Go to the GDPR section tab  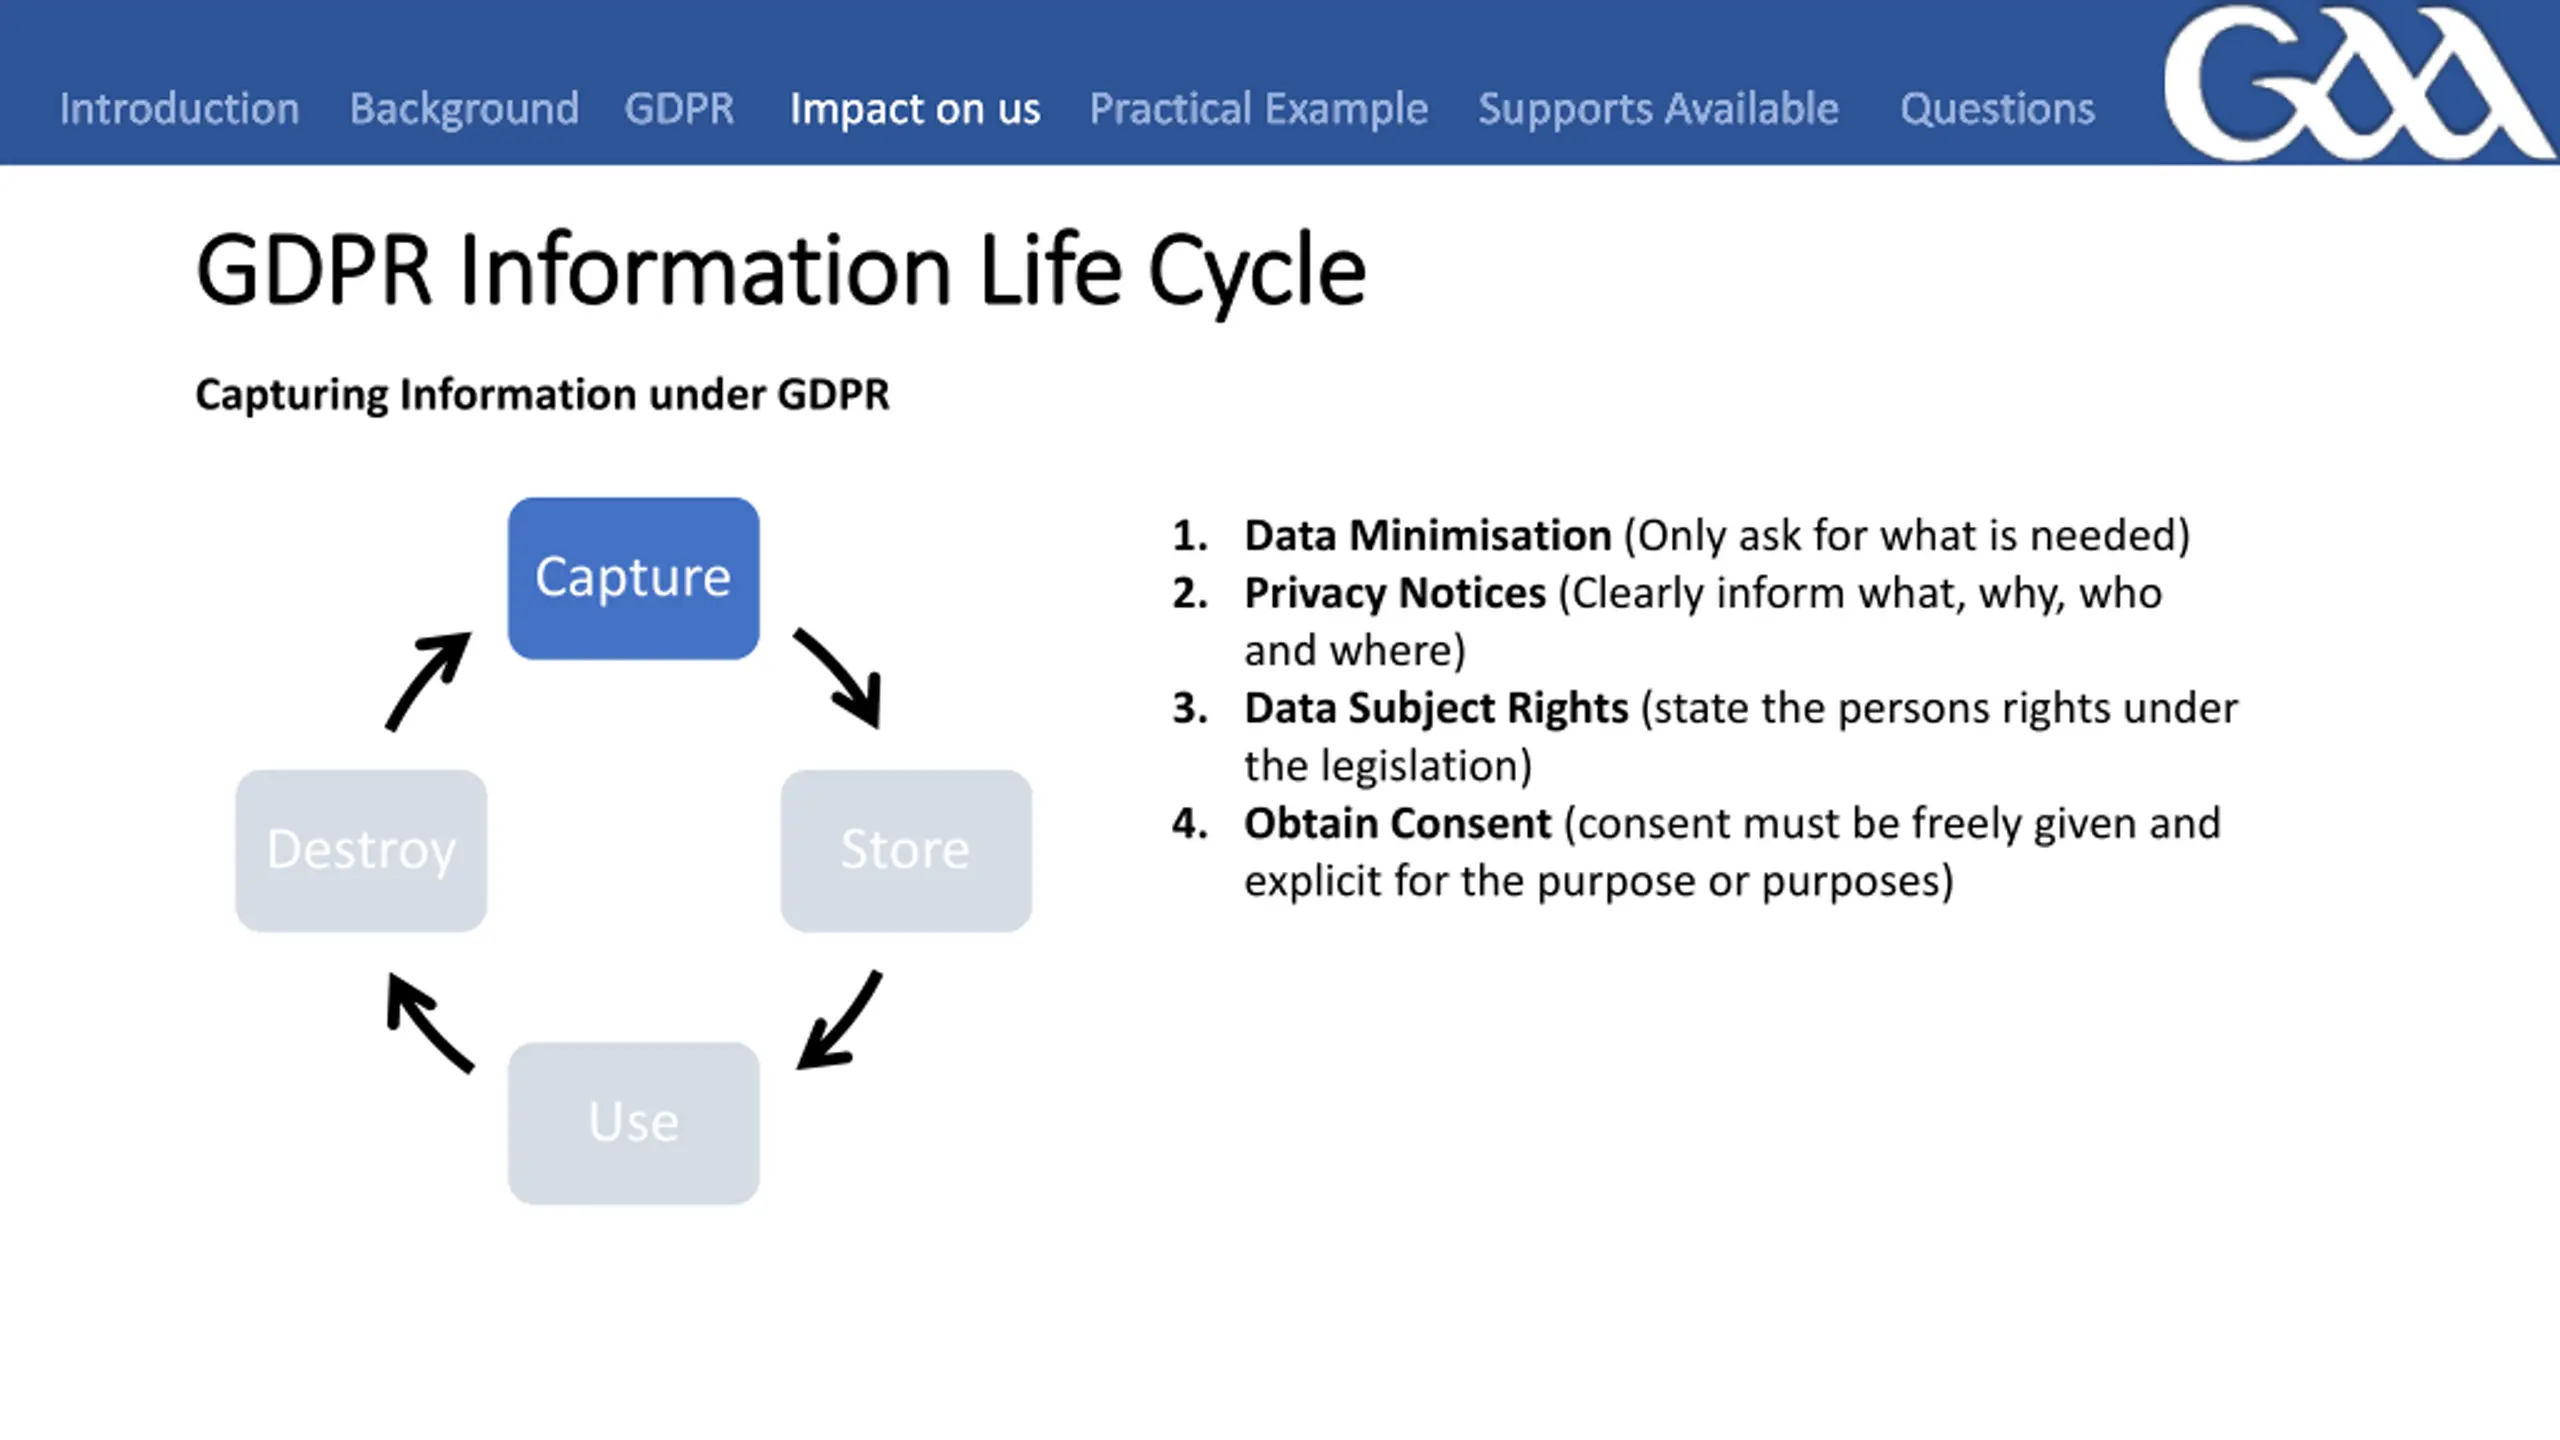pyautogui.click(x=679, y=108)
